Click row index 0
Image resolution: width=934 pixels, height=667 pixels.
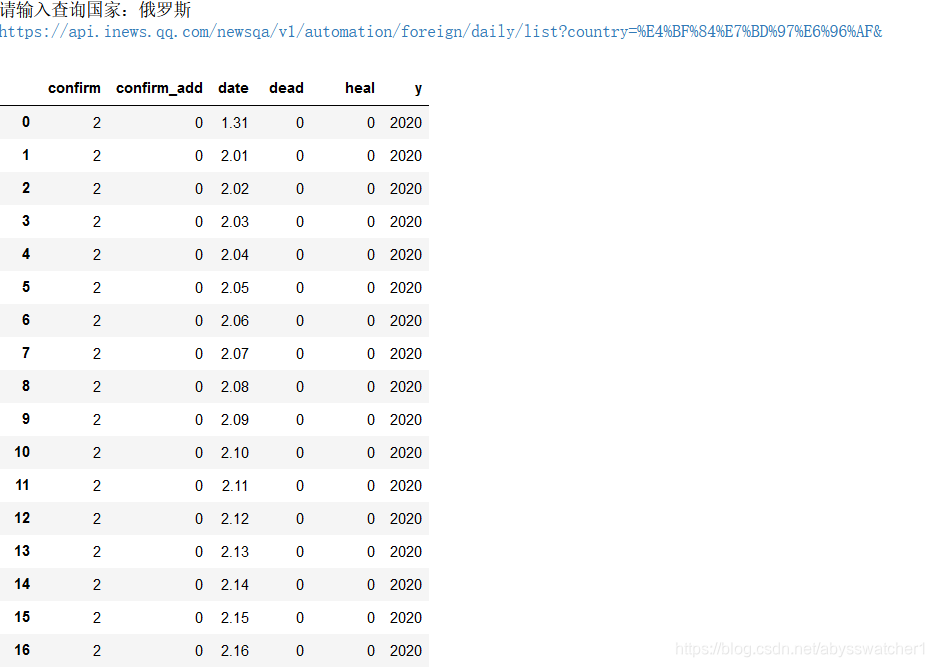(x=26, y=122)
